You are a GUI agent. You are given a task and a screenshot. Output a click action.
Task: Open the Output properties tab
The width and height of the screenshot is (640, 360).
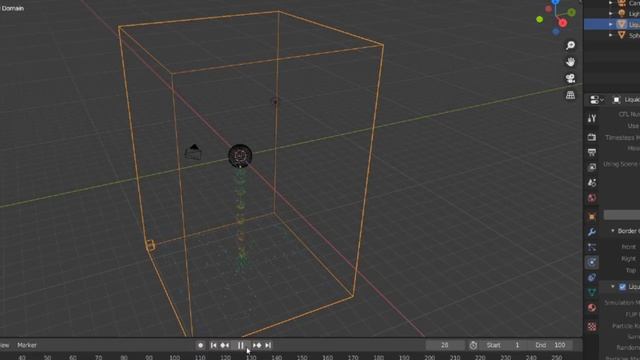[x=592, y=152]
